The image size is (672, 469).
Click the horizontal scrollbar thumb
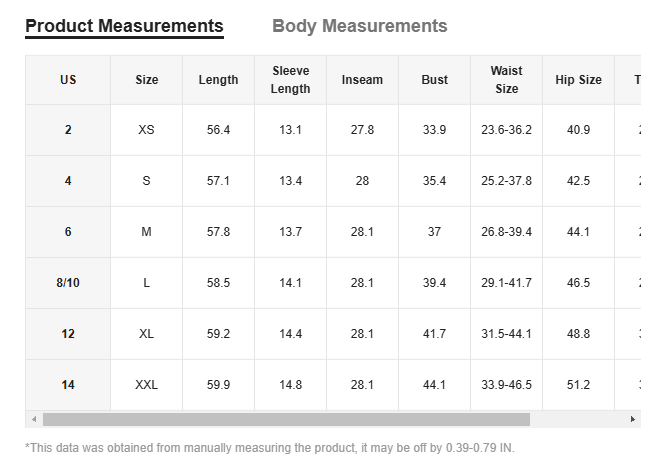(x=285, y=419)
